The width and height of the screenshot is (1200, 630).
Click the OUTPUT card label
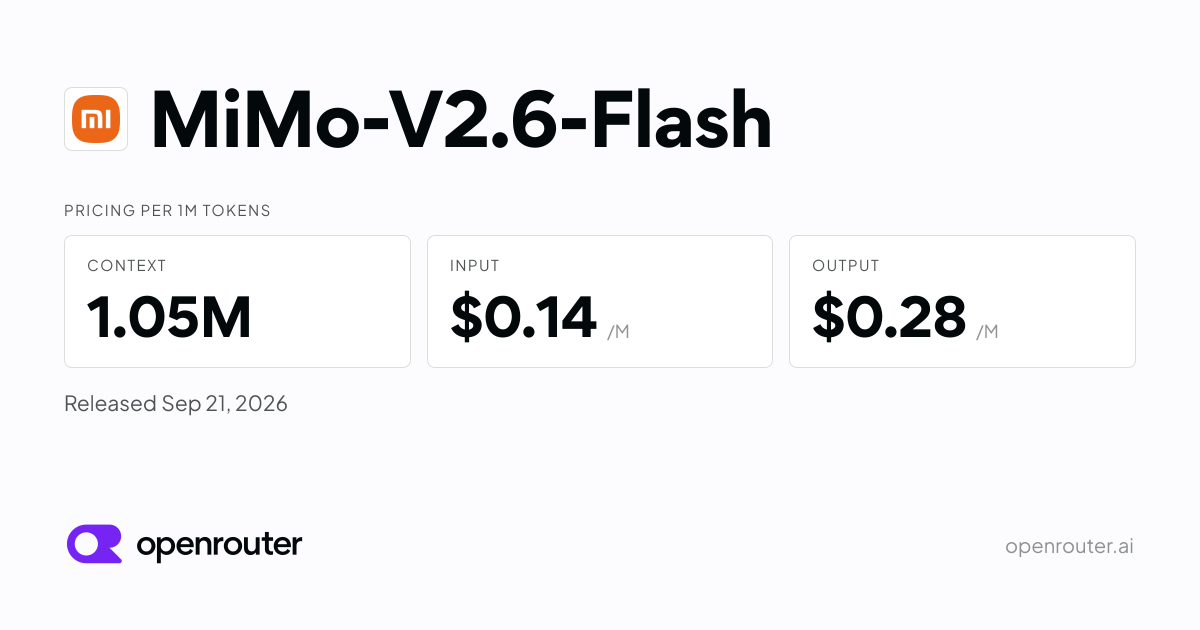(x=846, y=266)
